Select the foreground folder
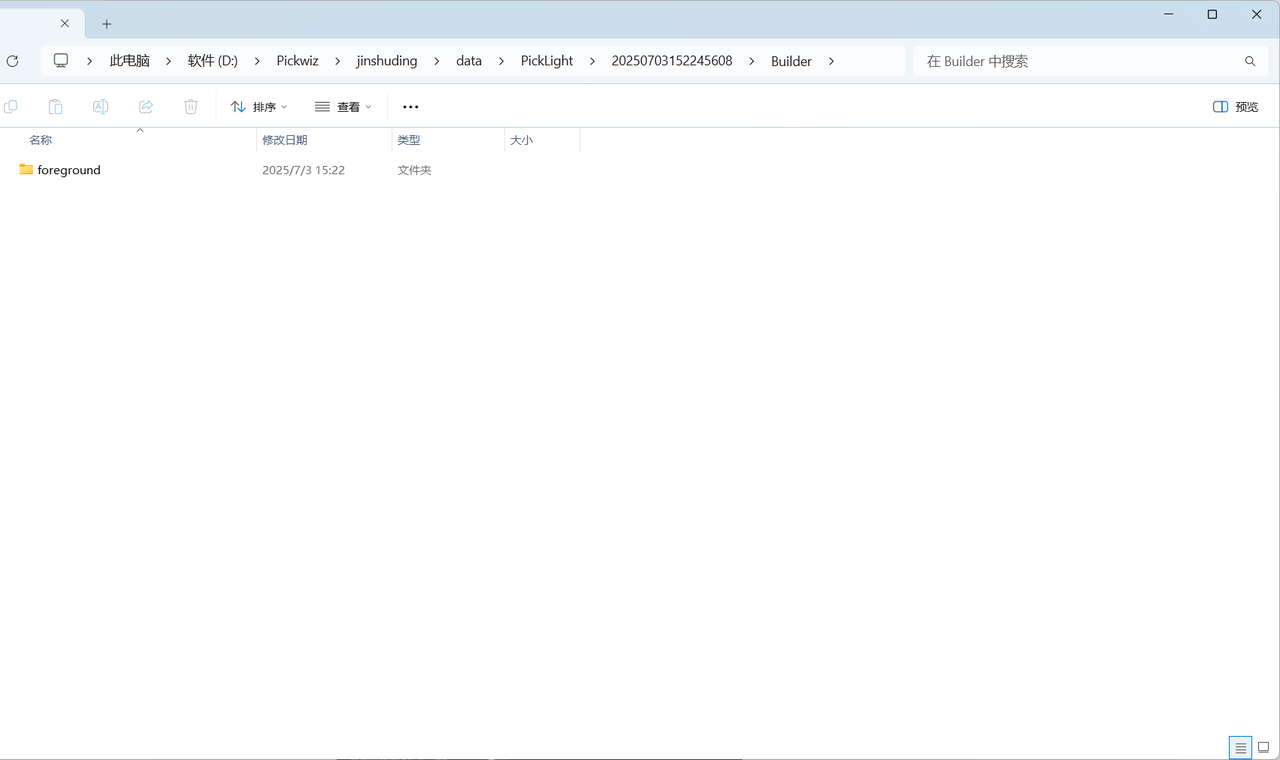 [68, 170]
